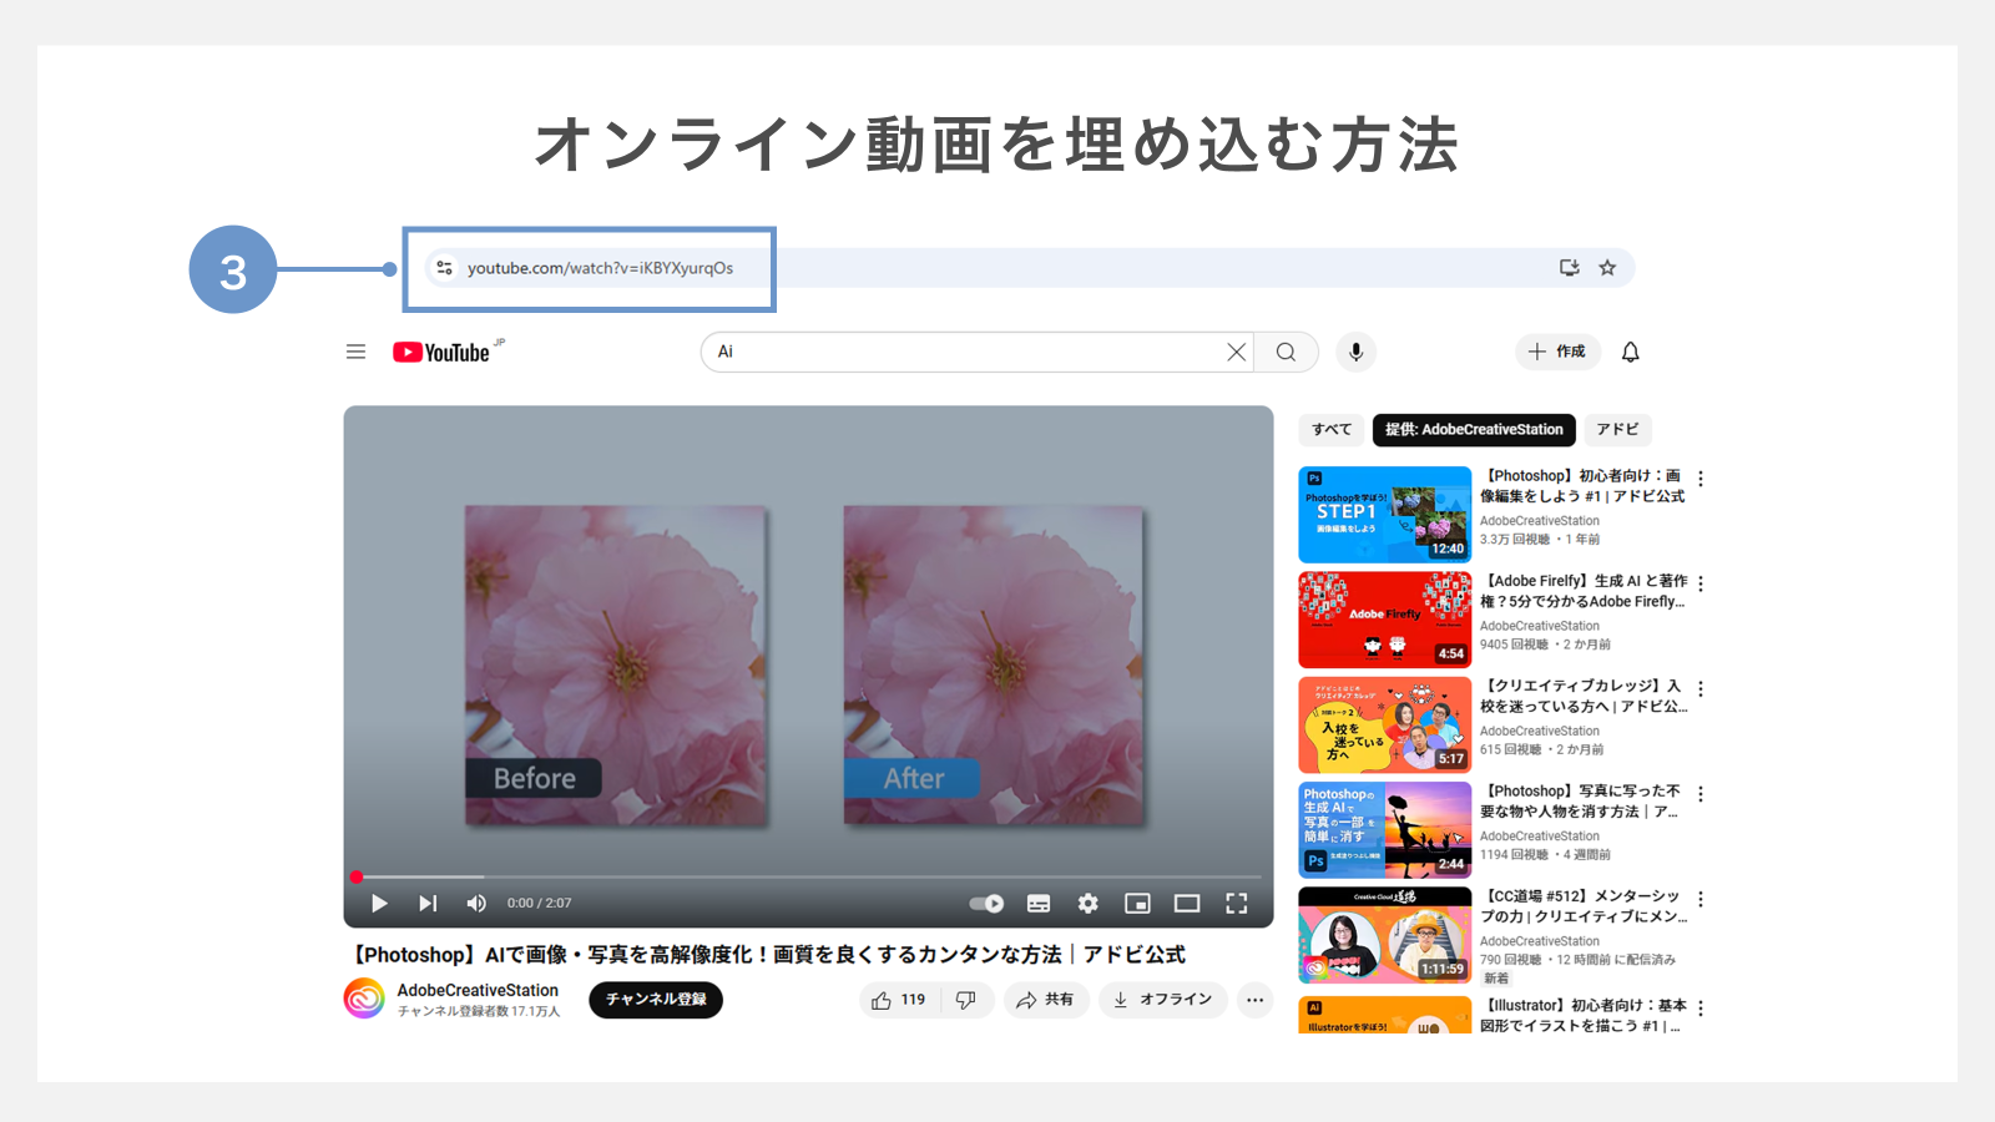Open the 入校を迷っている方へ video thumbnail
This screenshot has width=1995, height=1122.
point(1384,724)
